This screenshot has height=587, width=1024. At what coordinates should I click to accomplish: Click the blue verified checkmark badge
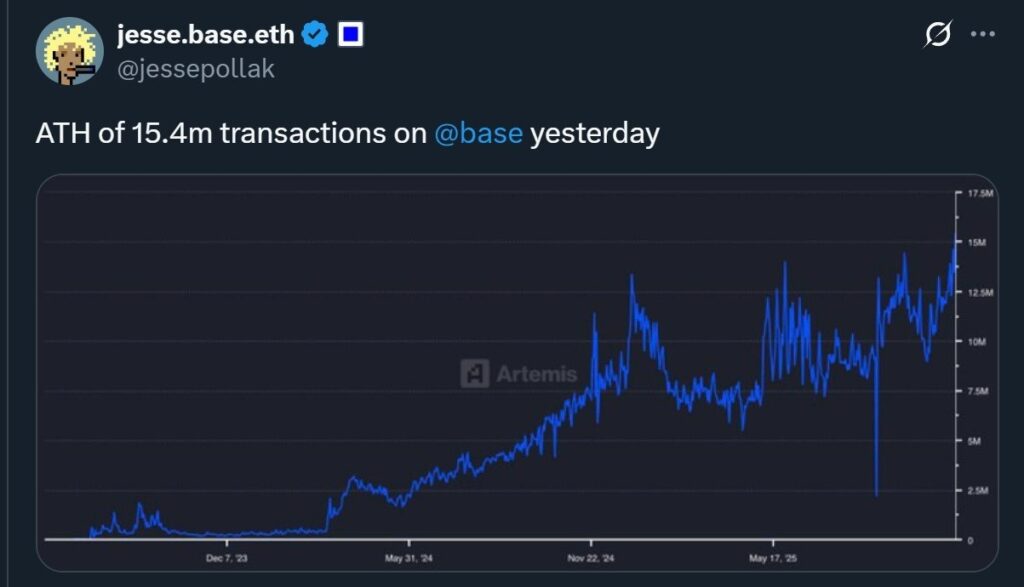[315, 35]
